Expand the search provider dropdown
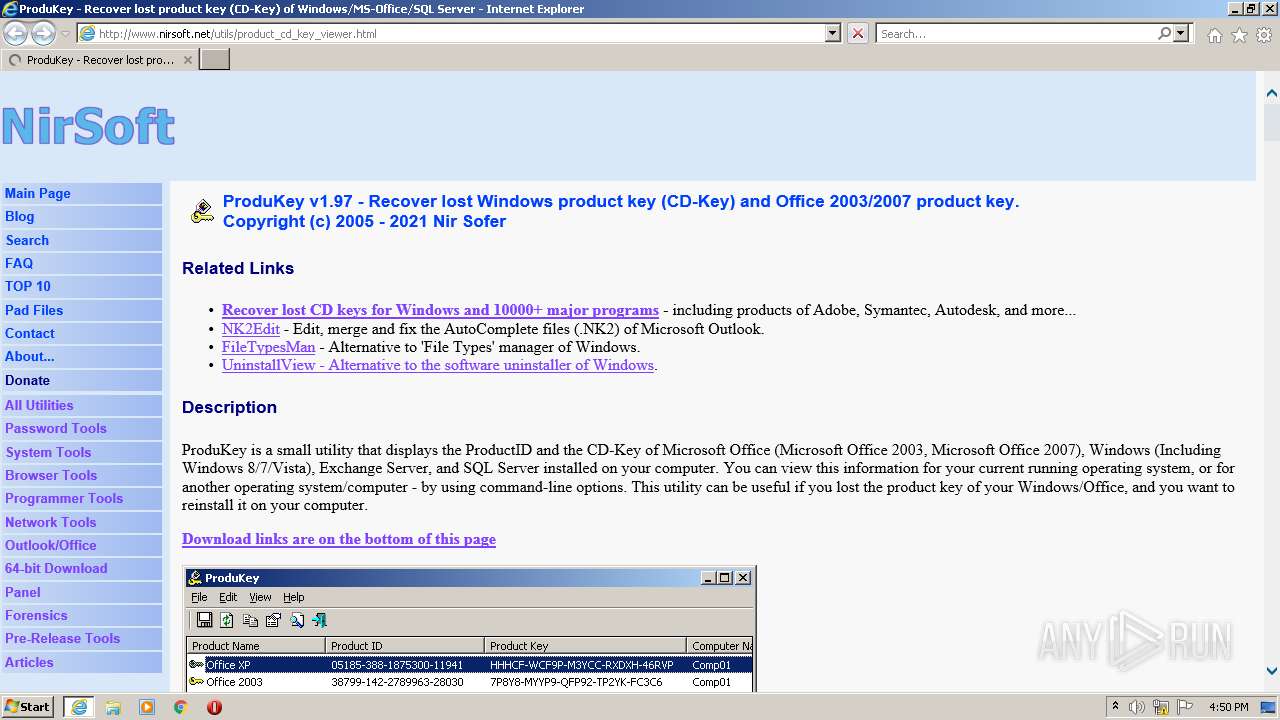 (x=1181, y=33)
